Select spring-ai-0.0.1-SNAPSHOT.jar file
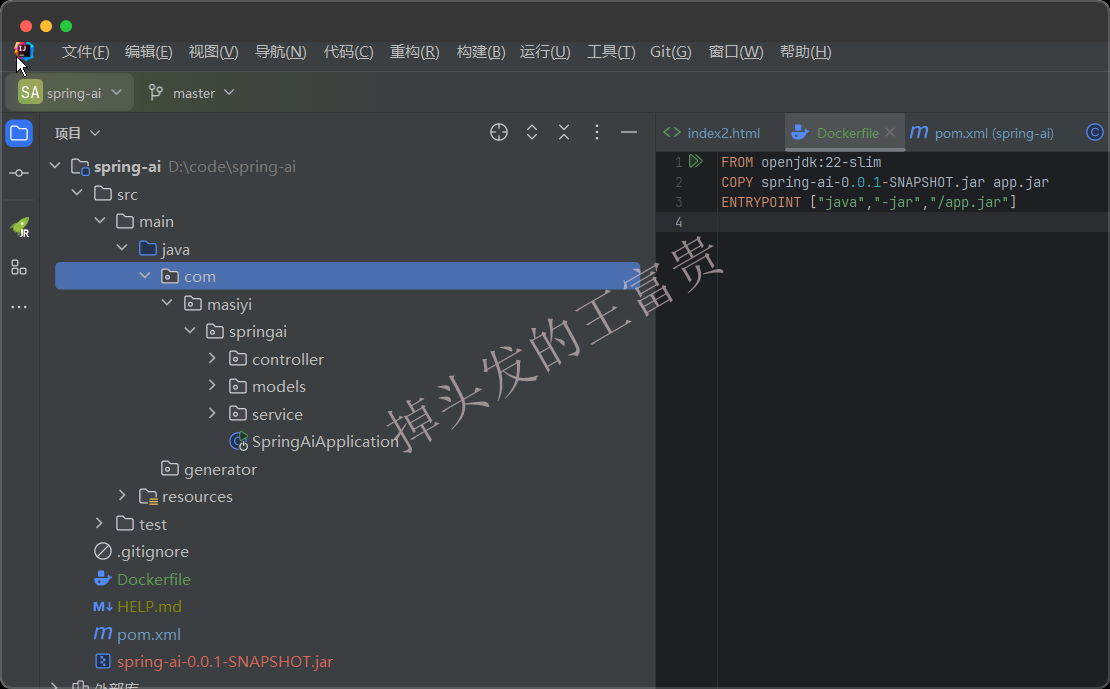The width and height of the screenshot is (1110, 689). tap(224, 661)
